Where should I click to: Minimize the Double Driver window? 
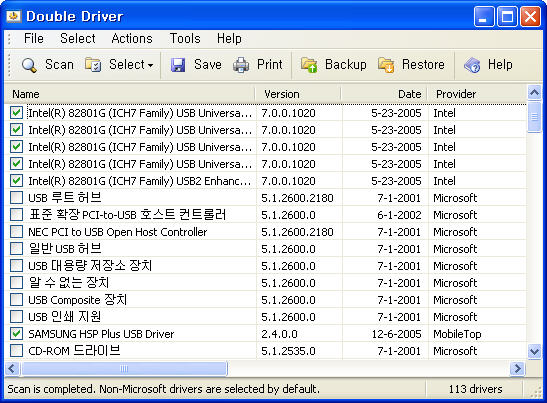coord(484,16)
